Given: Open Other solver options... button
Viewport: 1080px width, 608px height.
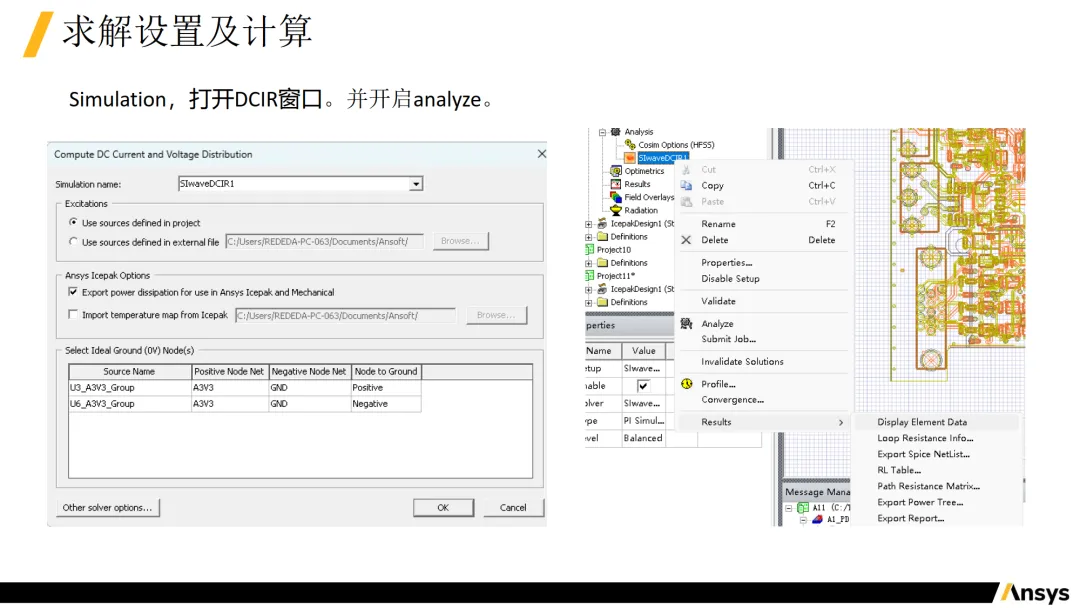Looking at the screenshot, I should pos(107,507).
